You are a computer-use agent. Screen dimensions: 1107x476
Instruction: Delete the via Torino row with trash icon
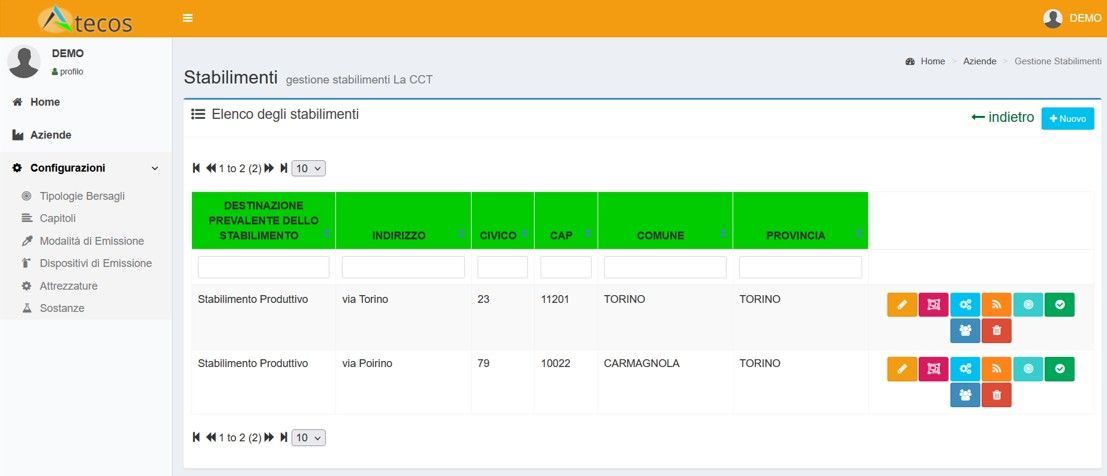tap(996, 331)
